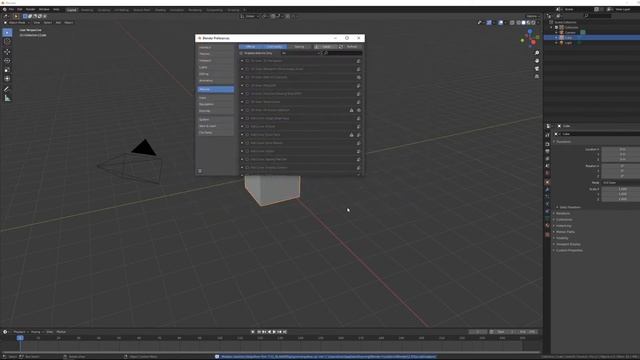Enable the Add Curve Extra Objects checkbox

click(x=247, y=142)
